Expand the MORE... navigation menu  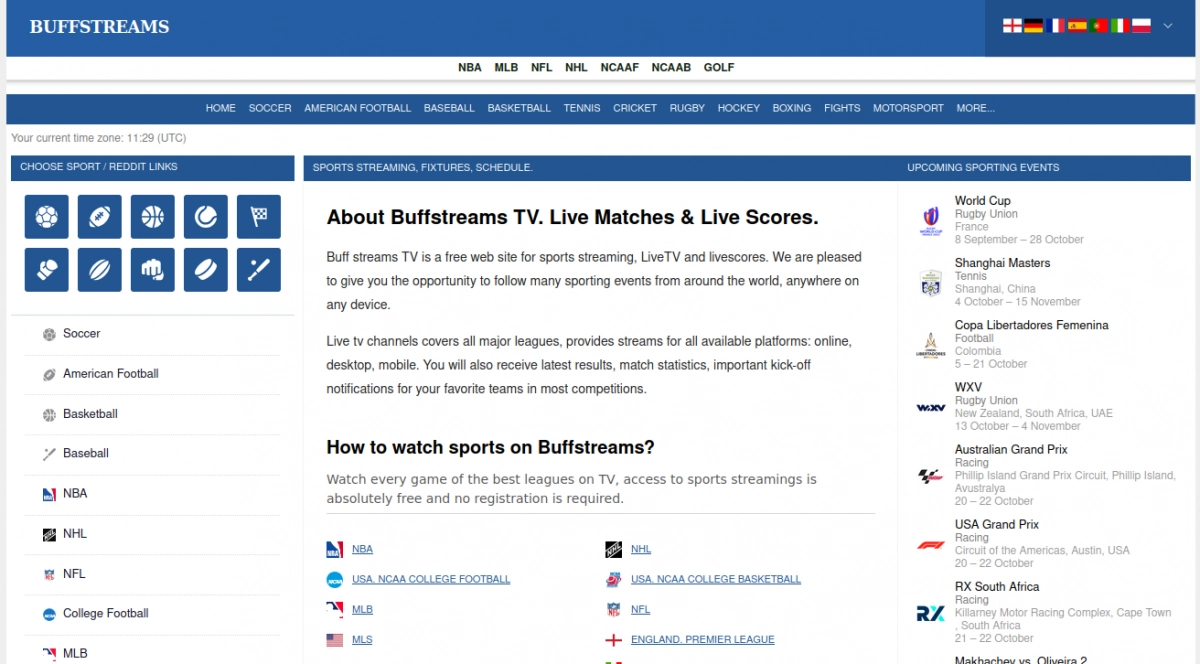click(x=975, y=108)
